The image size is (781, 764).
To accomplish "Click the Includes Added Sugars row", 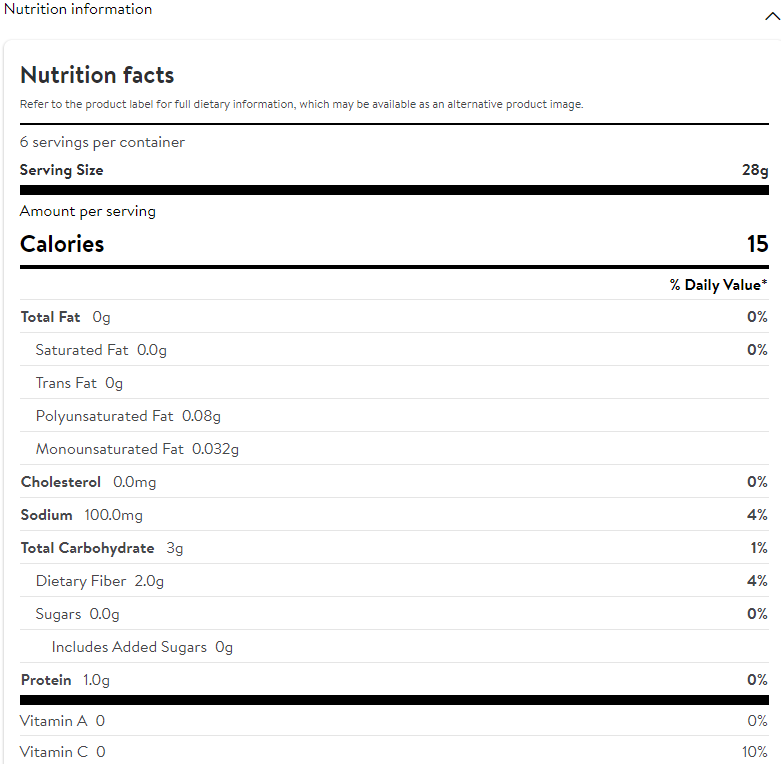I will click(142, 647).
